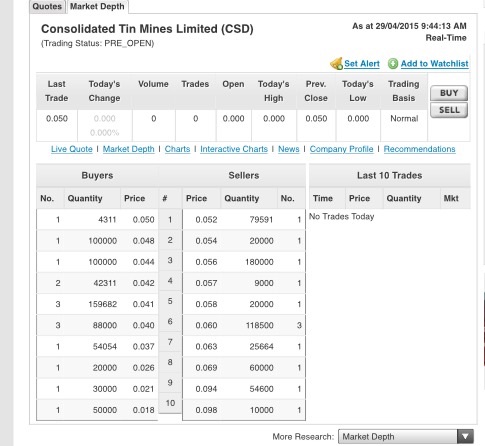Screen dimensions: 485x446
Task: Open the Set Alert link
Action: tap(362, 63)
